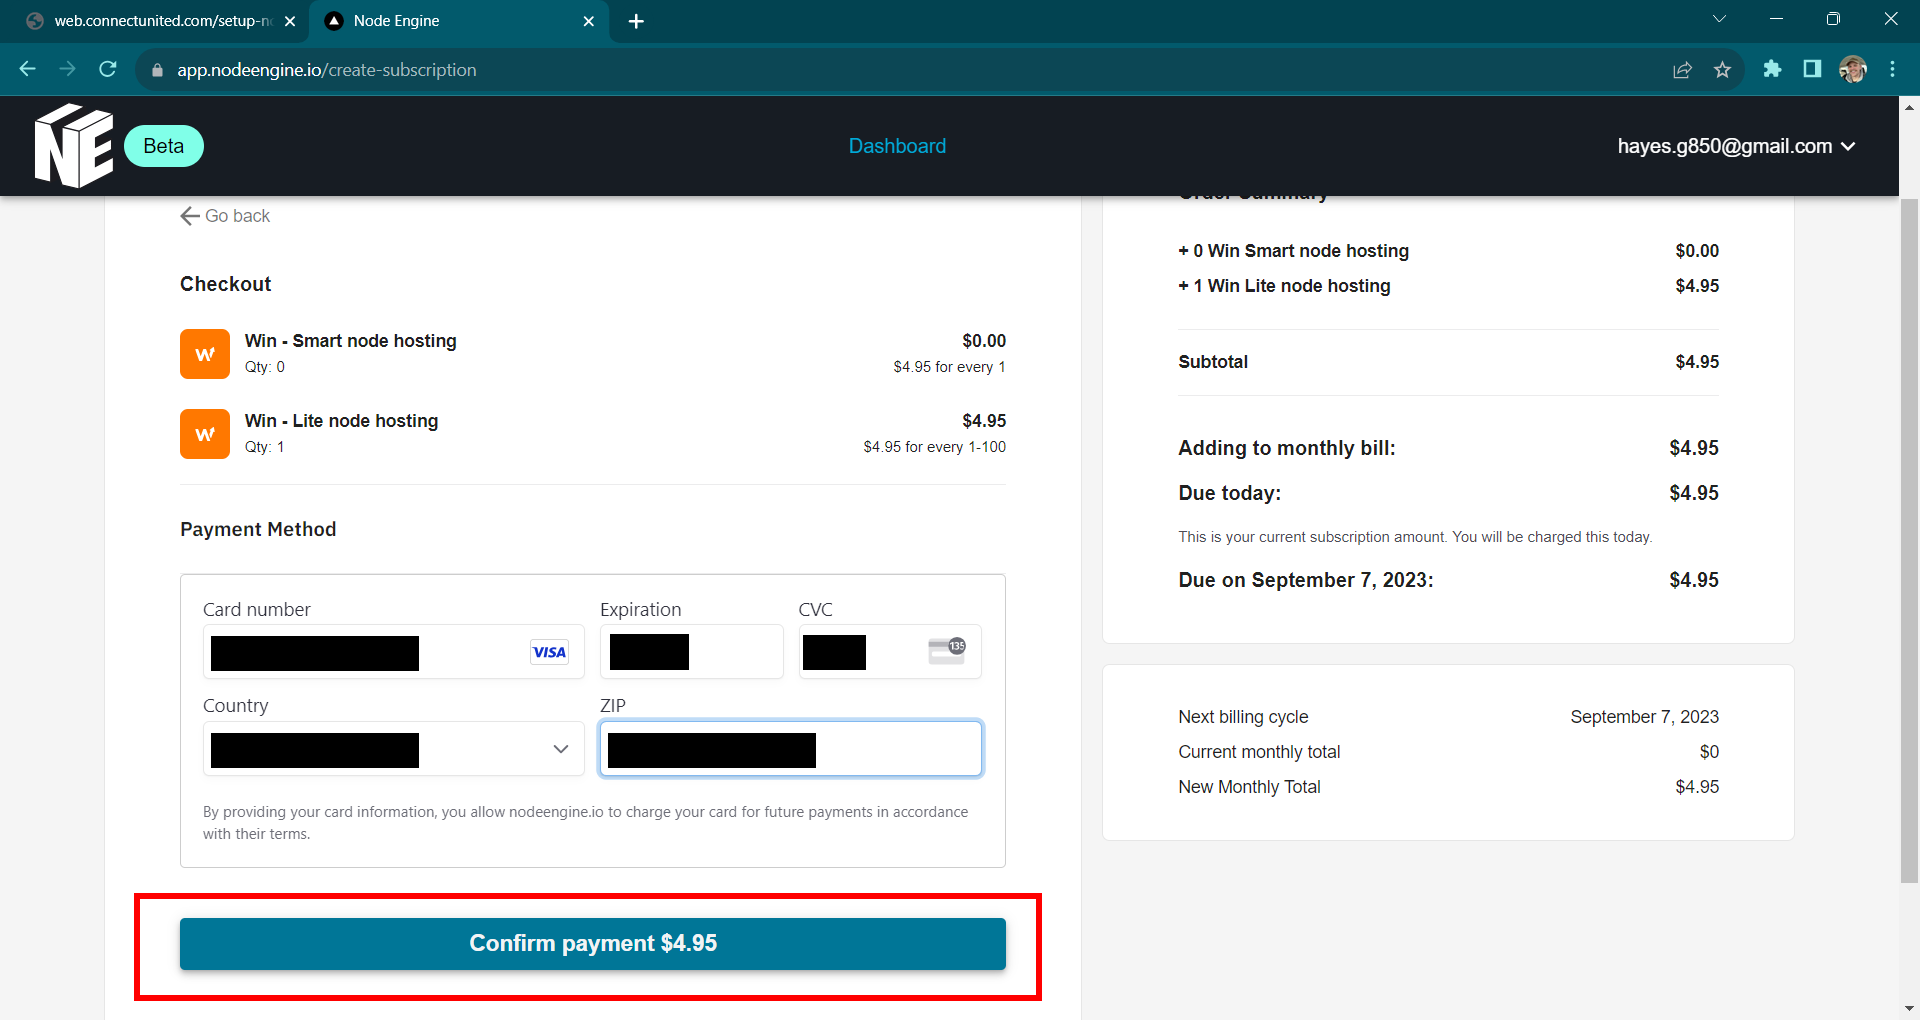Viewport: 1920px width, 1020px height.
Task: Click the New Monthly Total label
Action: pyautogui.click(x=1249, y=787)
